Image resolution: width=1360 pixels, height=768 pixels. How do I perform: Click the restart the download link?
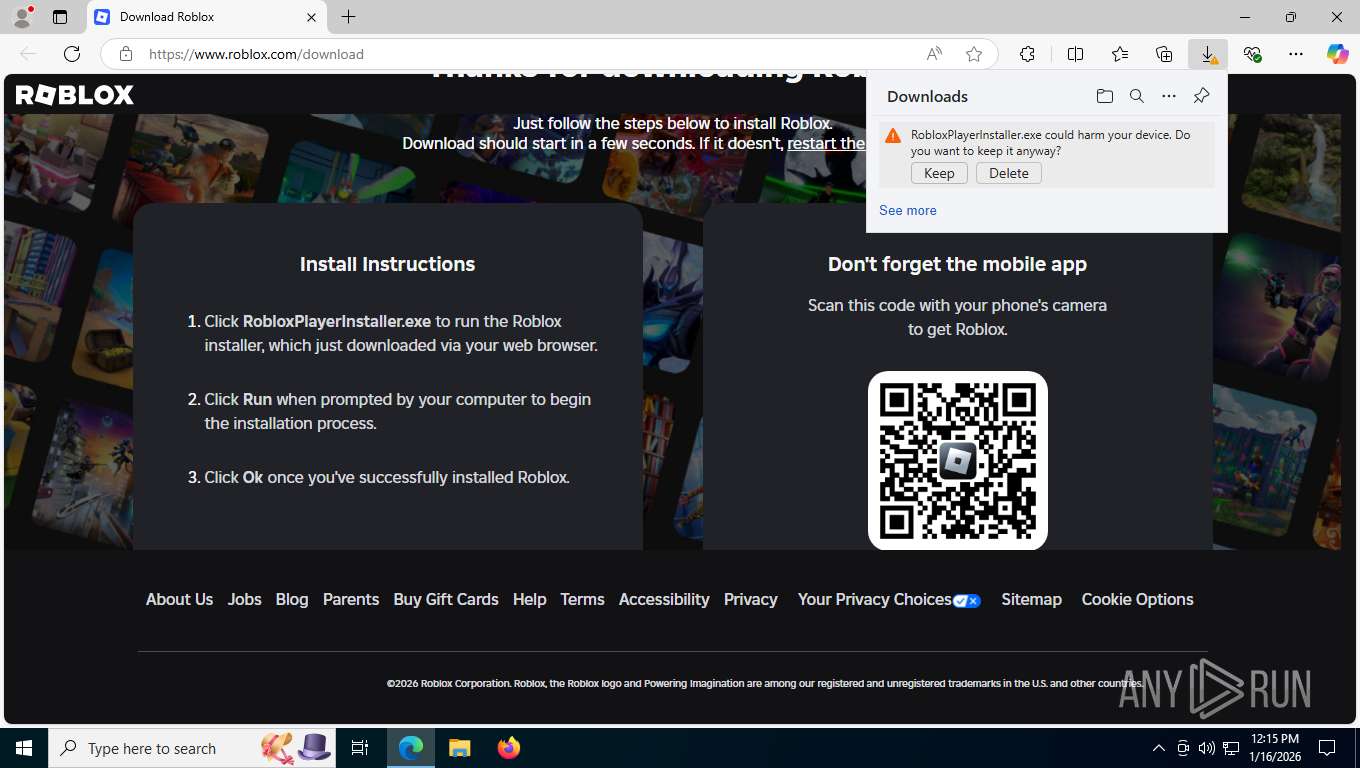[x=826, y=143]
